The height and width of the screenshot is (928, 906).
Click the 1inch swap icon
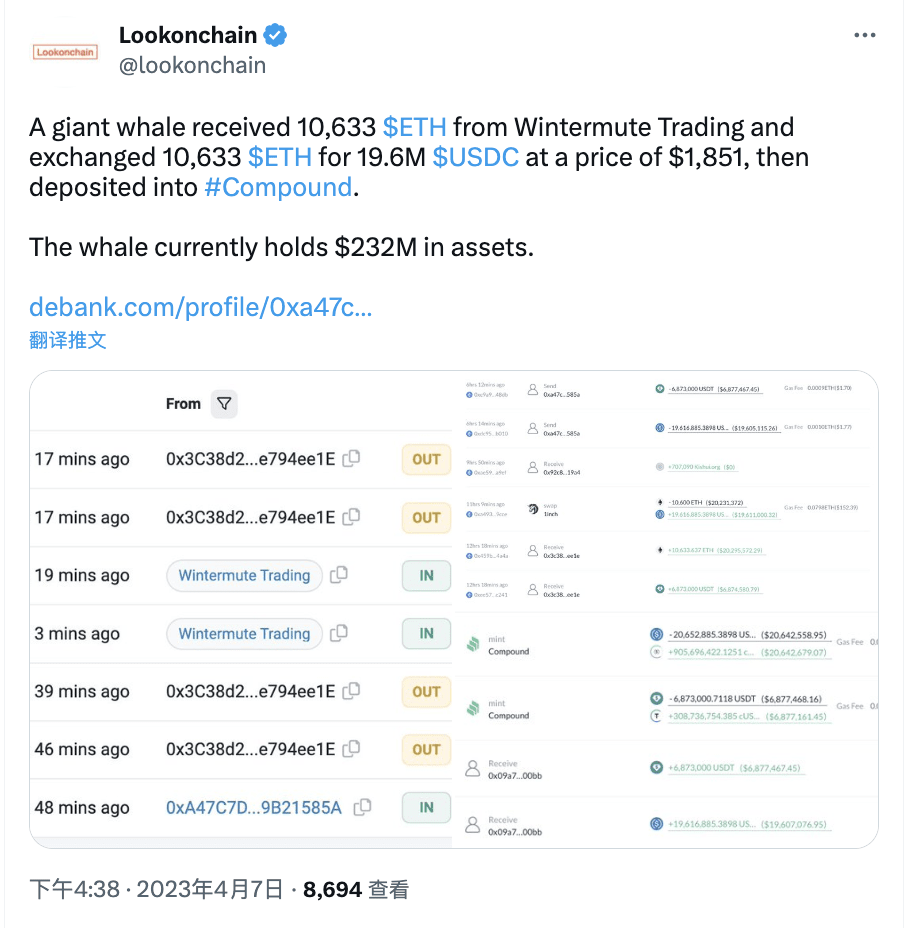pos(533,508)
